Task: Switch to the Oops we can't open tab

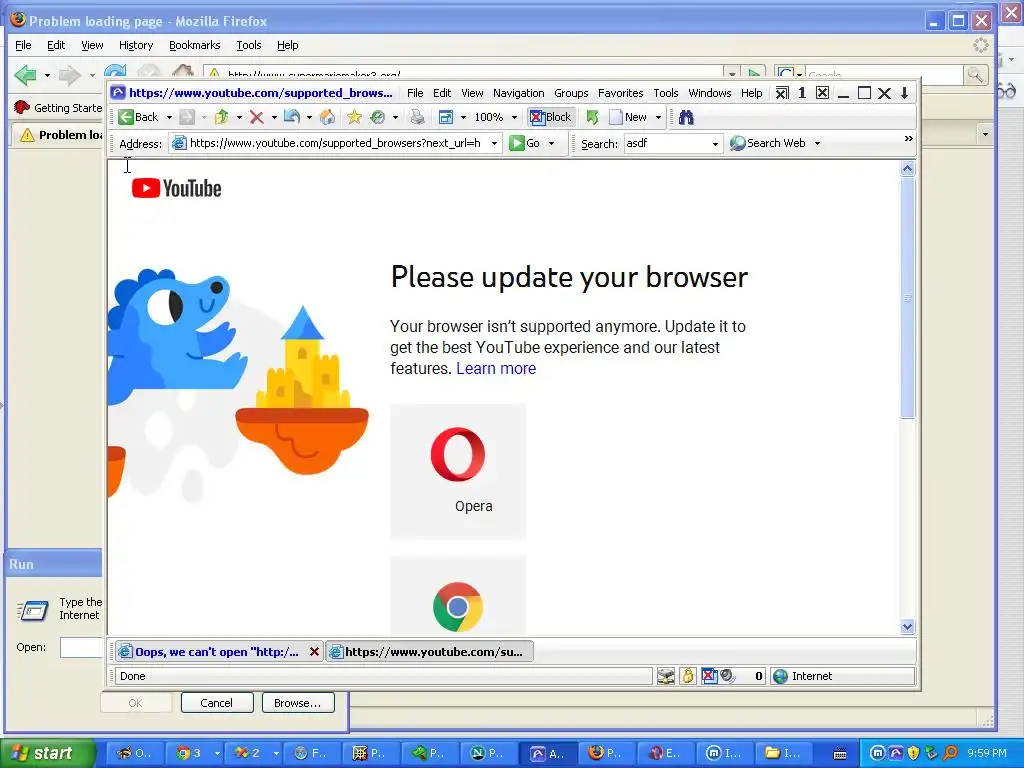Action: pos(216,652)
